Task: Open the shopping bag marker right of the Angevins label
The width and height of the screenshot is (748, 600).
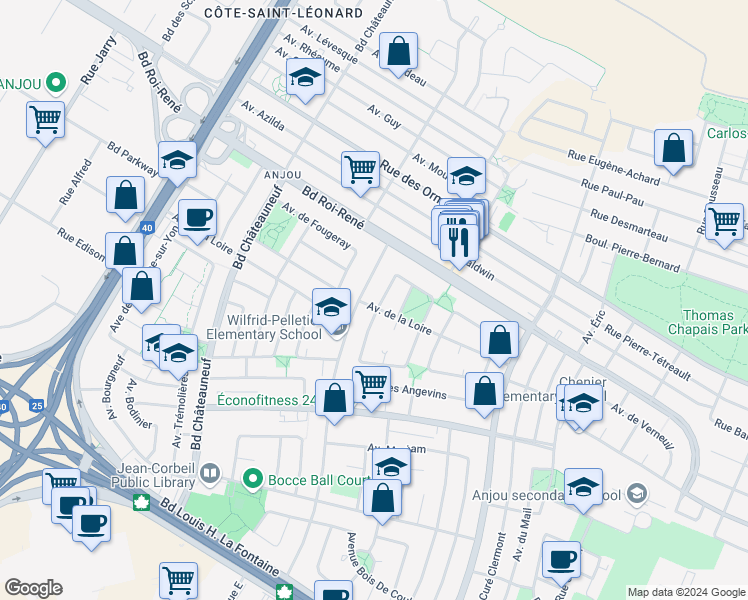Action: pyautogui.click(x=484, y=393)
